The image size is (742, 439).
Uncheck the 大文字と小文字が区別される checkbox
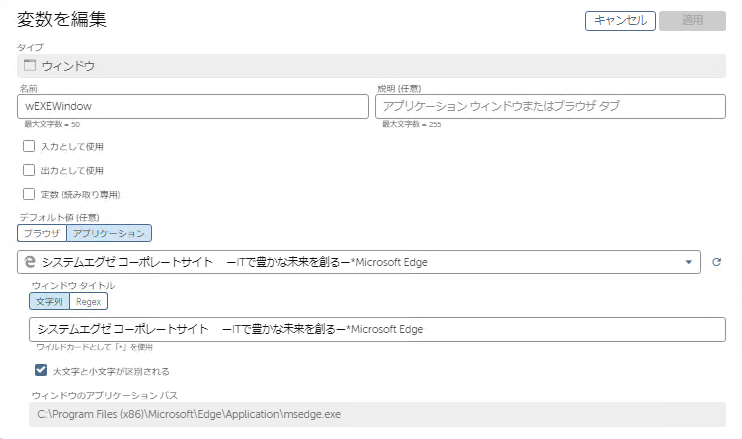pyautogui.click(x=40, y=370)
